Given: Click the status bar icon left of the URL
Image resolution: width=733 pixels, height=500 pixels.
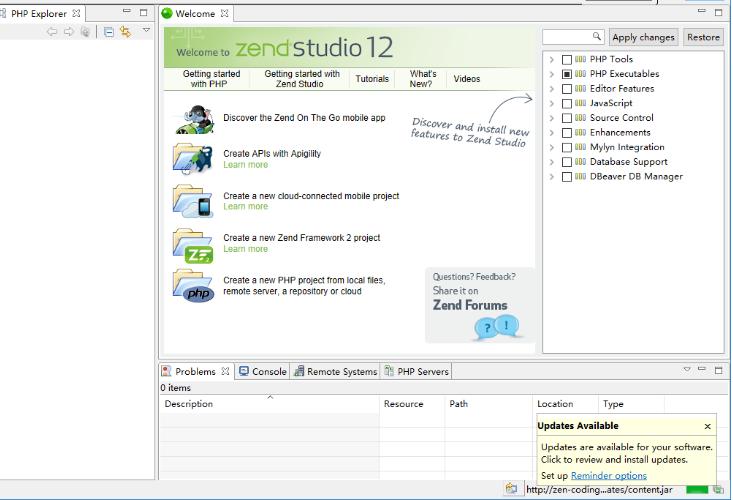Looking at the screenshot, I should (511, 489).
